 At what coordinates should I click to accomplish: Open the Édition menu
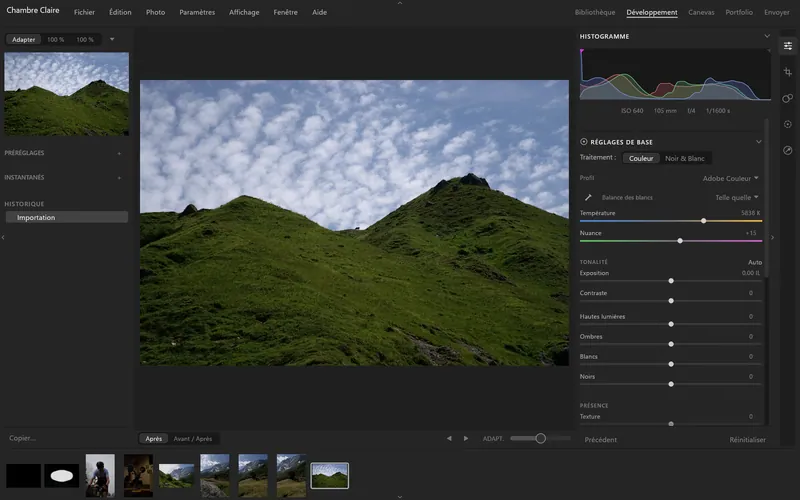pyautogui.click(x=120, y=12)
